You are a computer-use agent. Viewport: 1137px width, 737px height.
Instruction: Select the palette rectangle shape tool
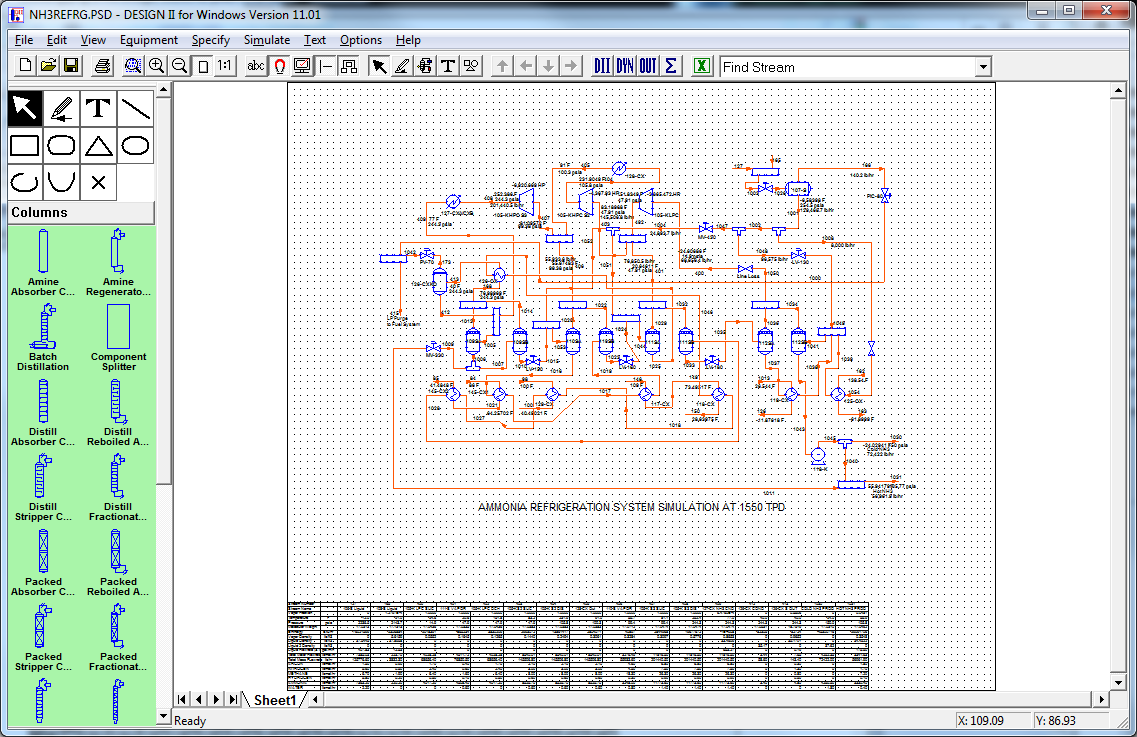[25, 145]
